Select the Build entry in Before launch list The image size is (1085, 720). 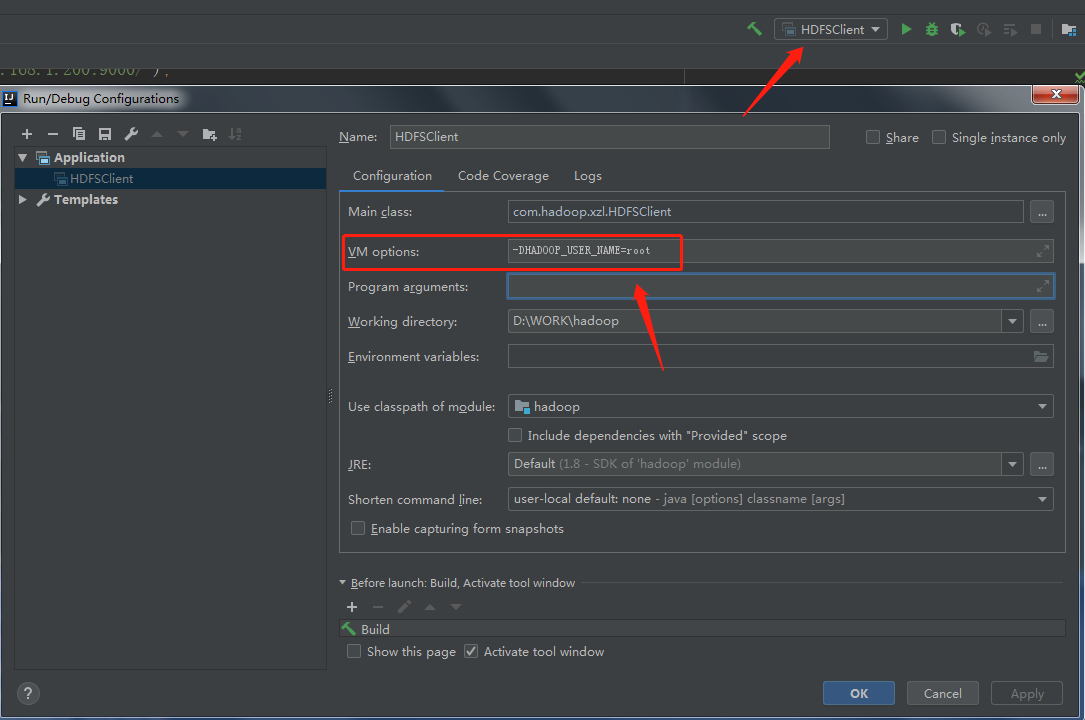coord(702,629)
